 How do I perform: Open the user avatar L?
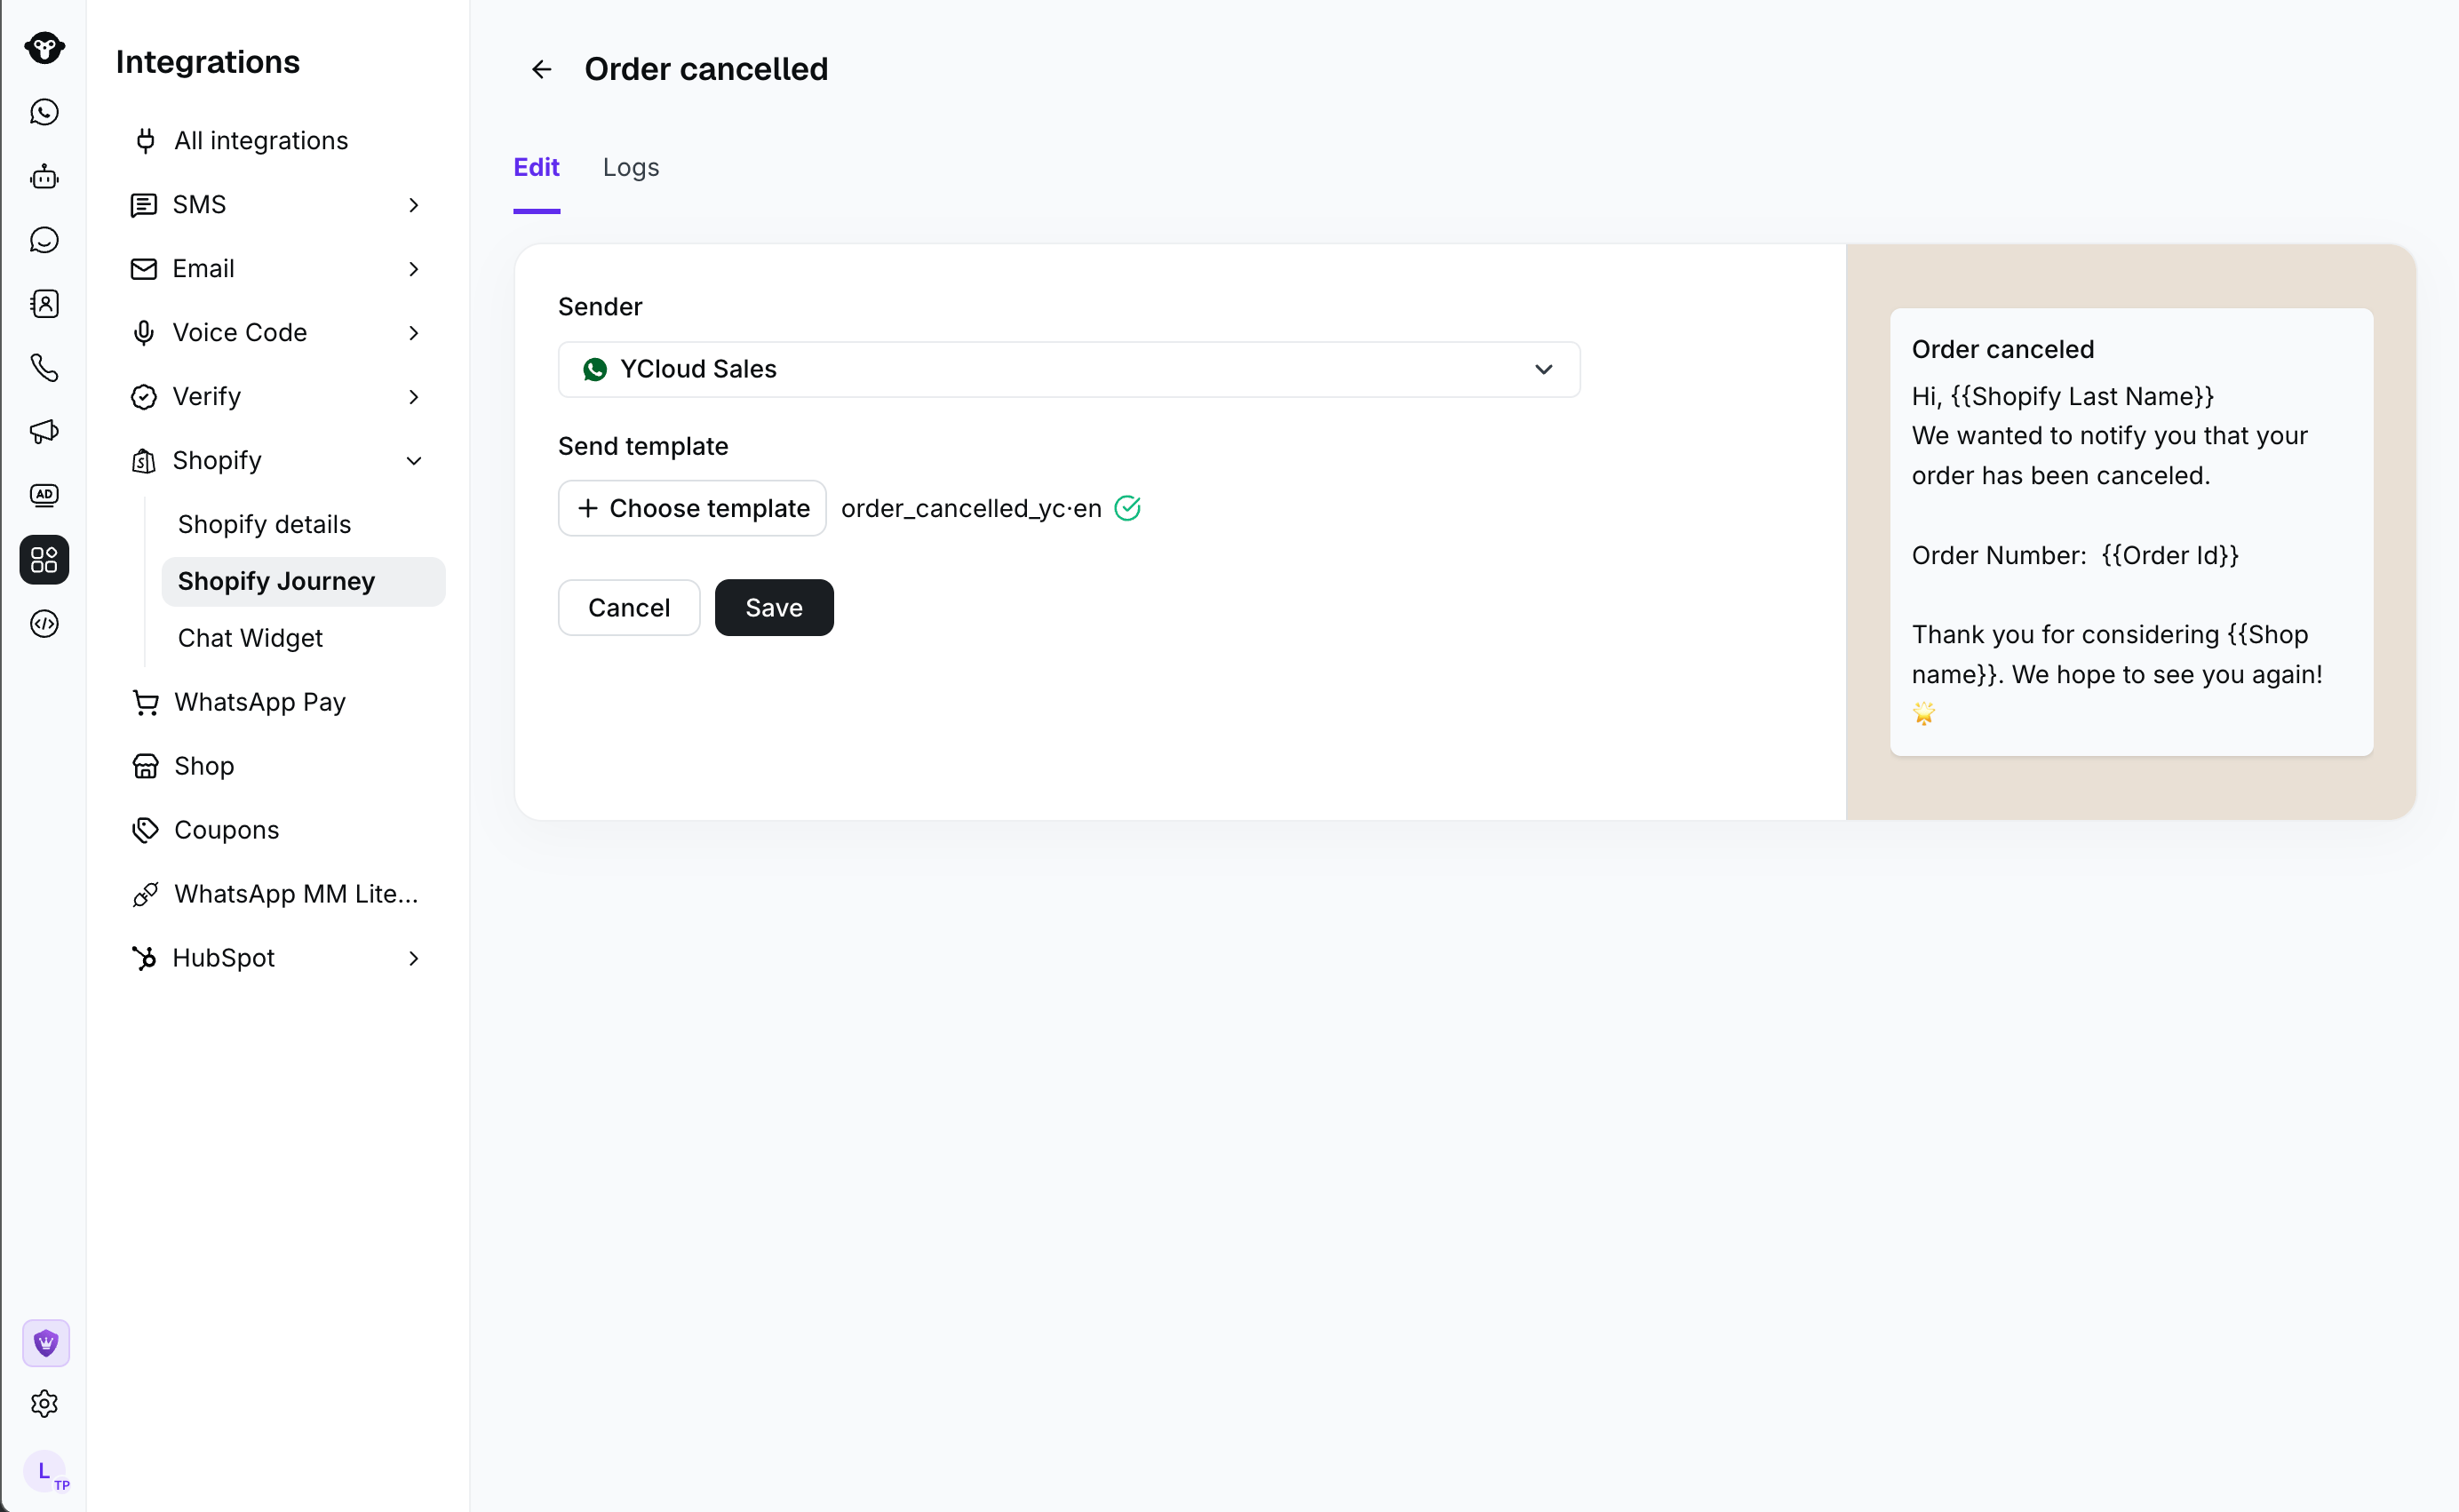tap(44, 1471)
